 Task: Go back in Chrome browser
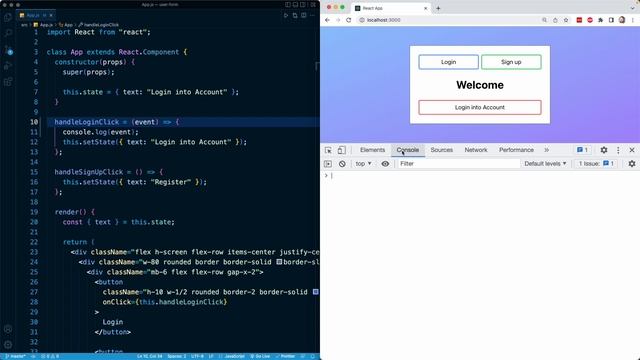327,20
